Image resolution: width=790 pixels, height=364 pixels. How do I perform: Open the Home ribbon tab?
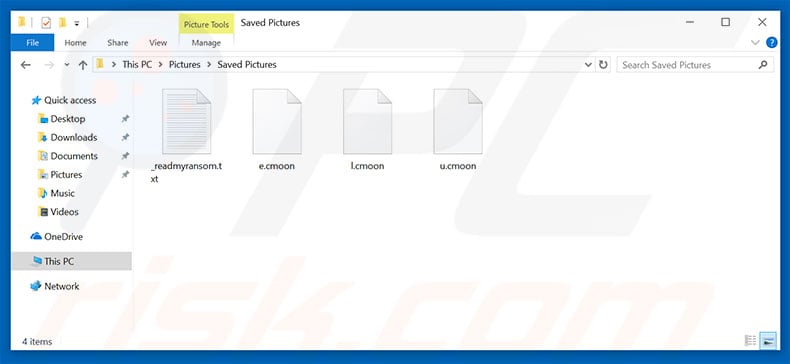(x=75, y=43)
